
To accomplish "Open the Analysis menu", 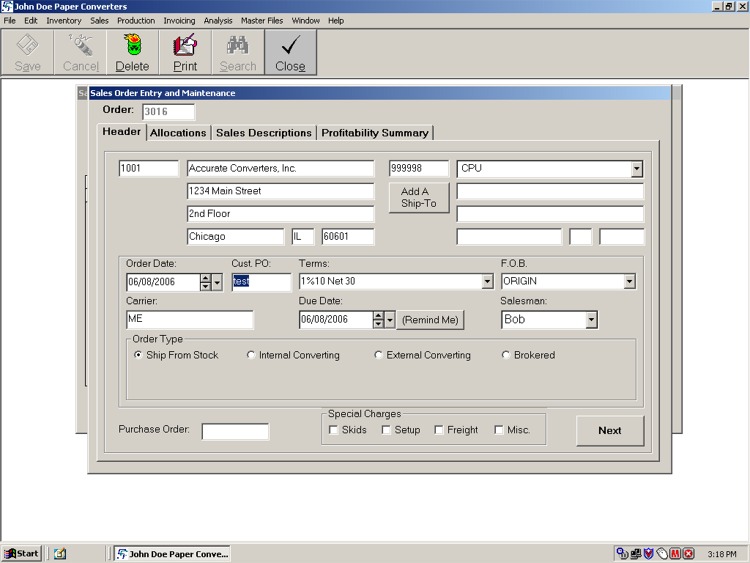I will (x=218, y=21).
